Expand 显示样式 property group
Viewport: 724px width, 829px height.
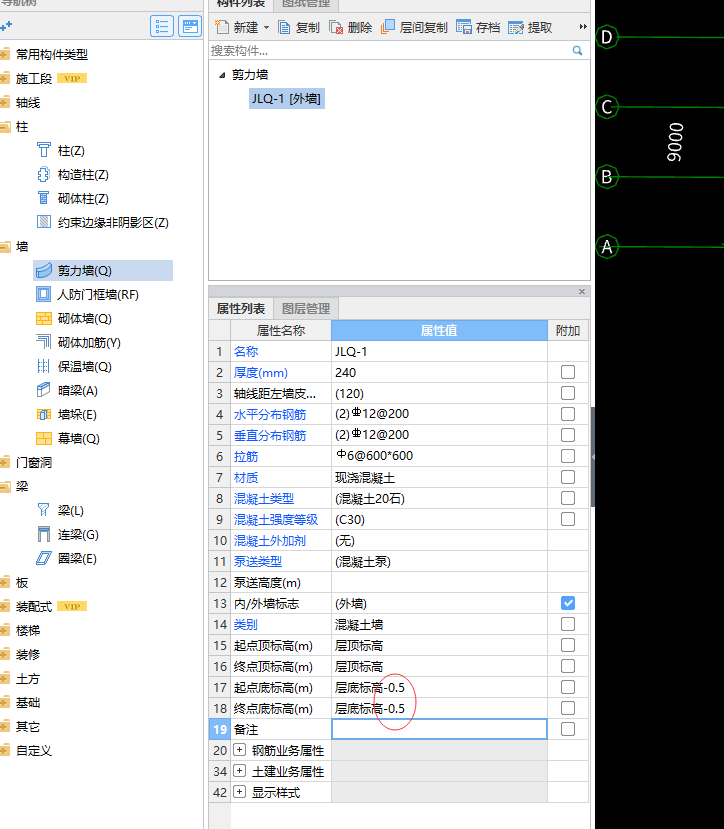[240, 792]
